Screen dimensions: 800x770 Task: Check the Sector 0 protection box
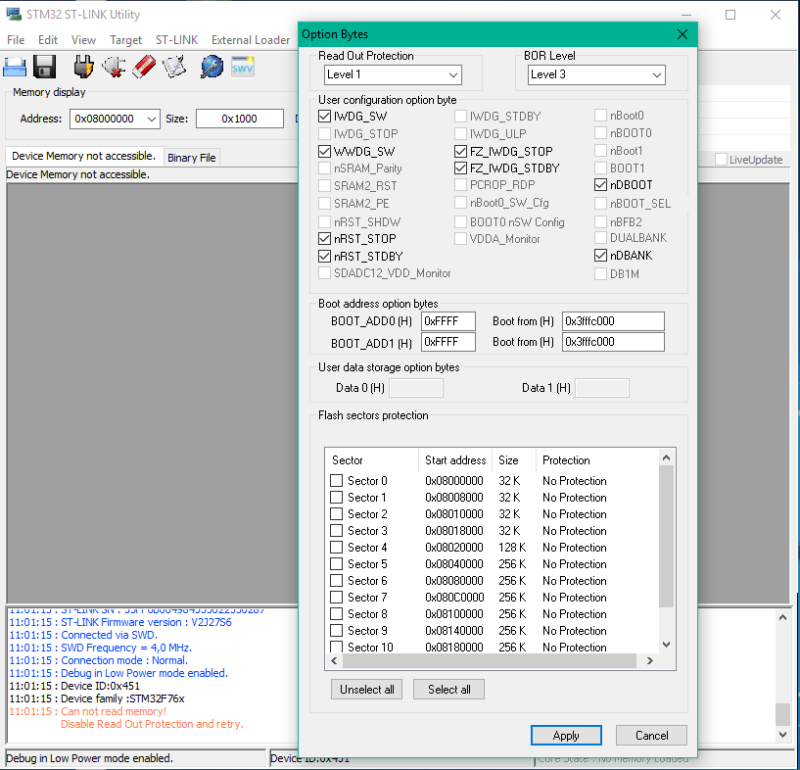tap(336, 481)
